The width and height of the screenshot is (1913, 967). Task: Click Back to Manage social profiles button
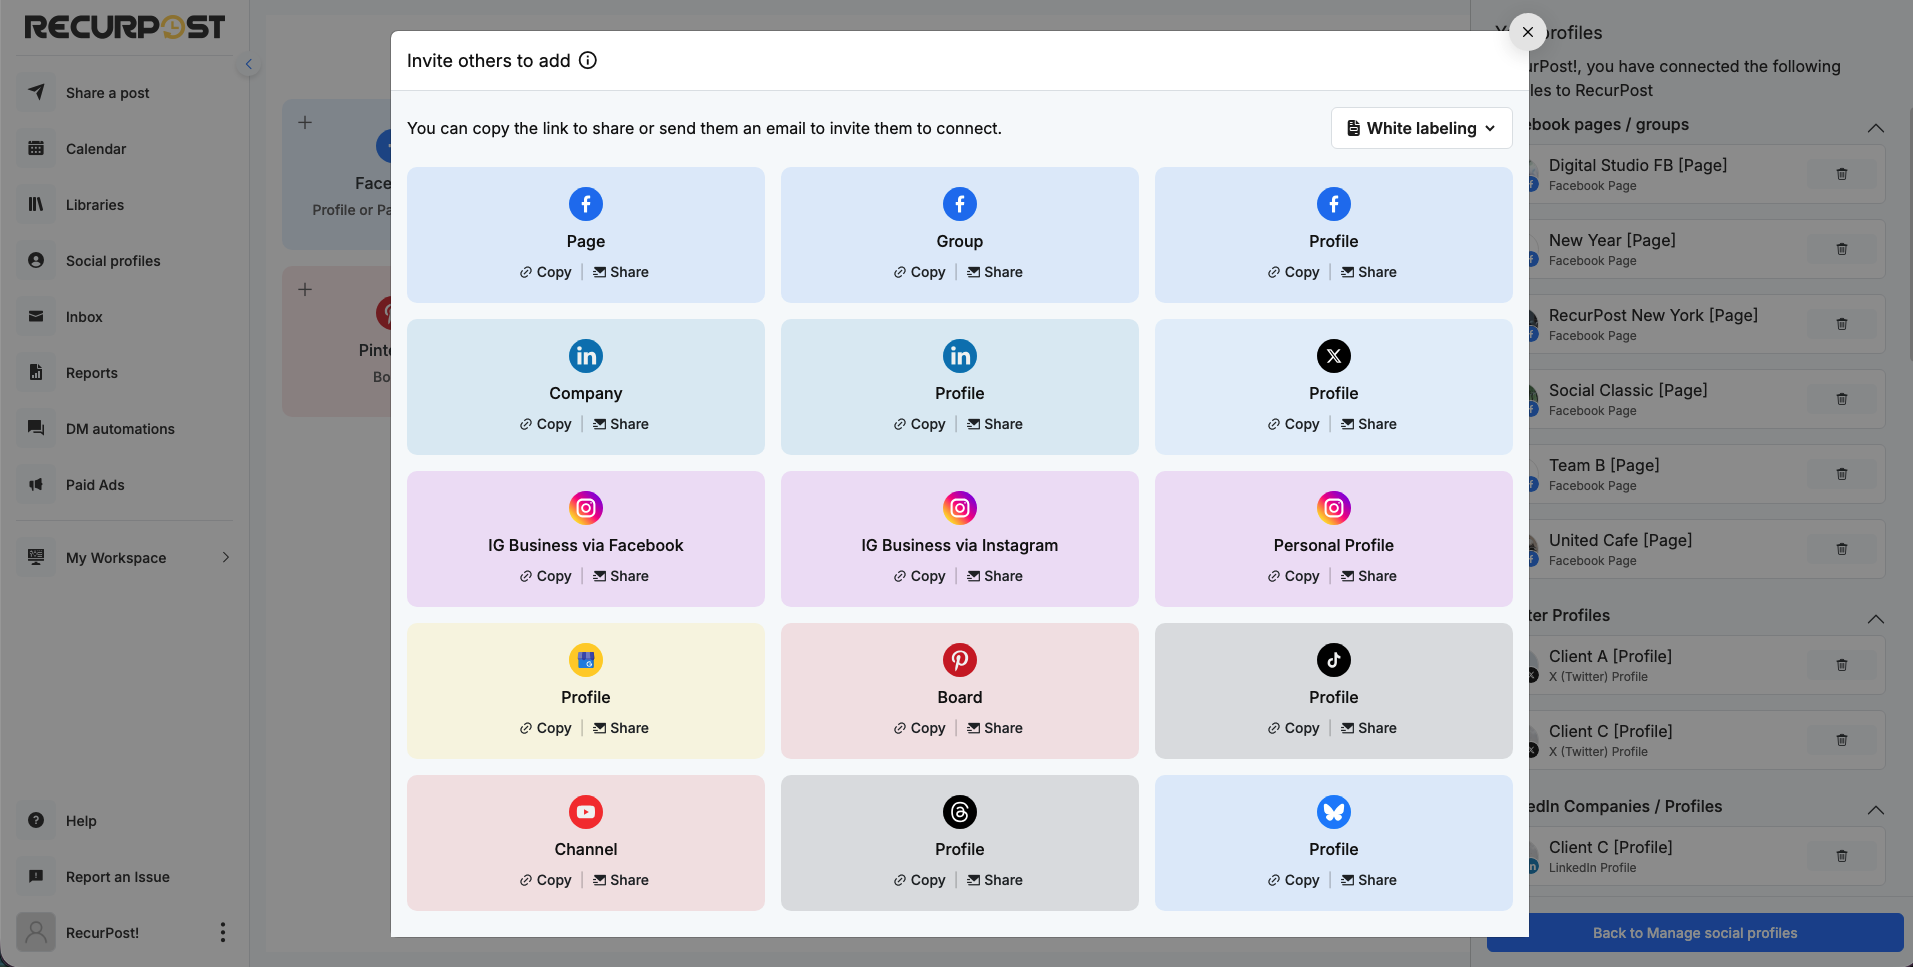pyautogui.click(x=1695, y=933)
